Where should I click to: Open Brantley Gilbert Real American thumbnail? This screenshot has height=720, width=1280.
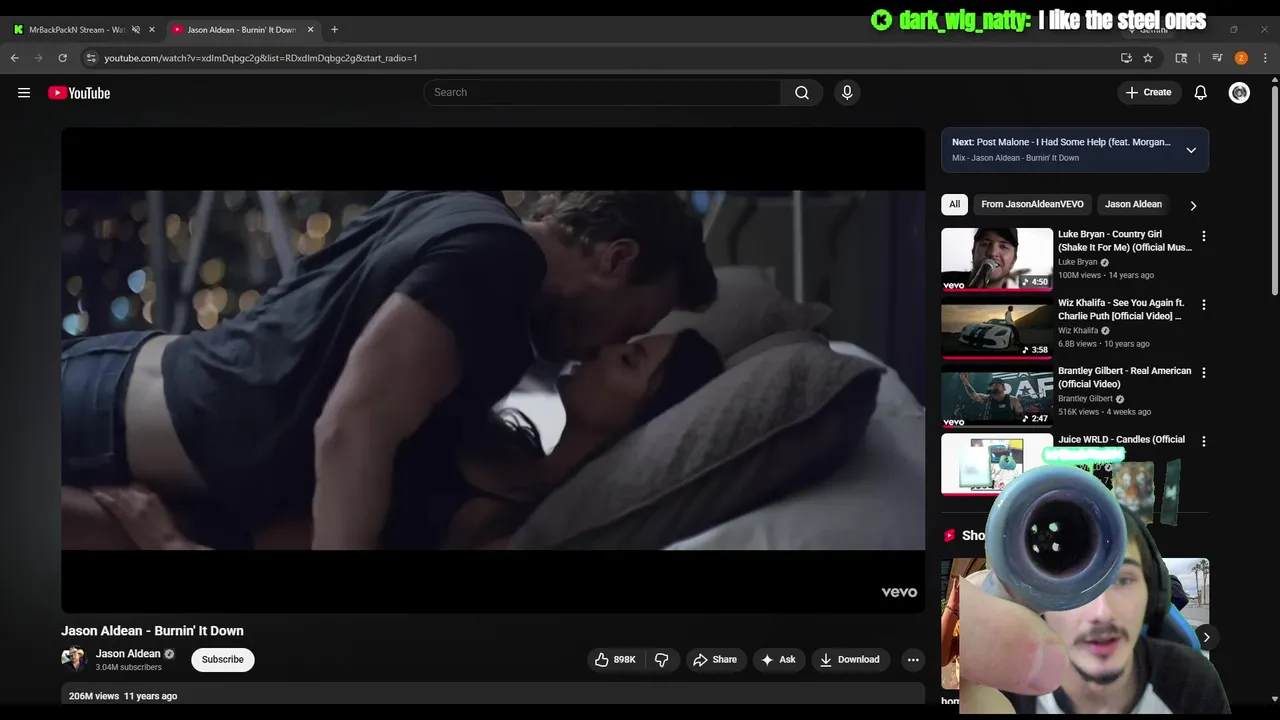tap(997, 396)
